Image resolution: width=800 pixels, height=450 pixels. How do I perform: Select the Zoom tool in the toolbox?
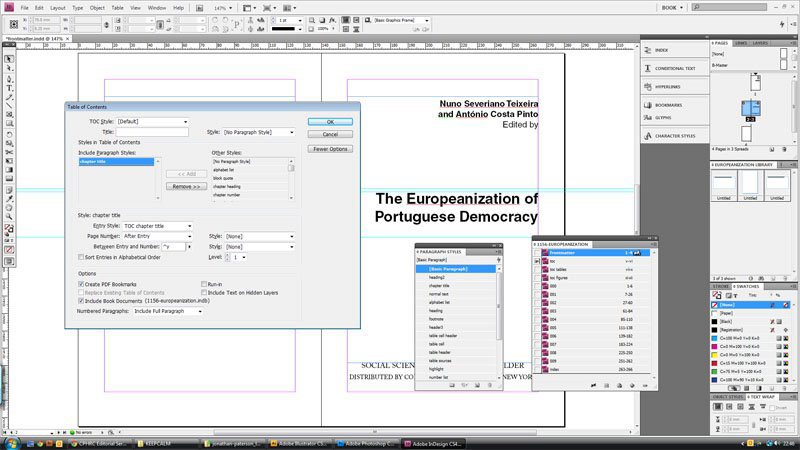[x=9, y=216]
